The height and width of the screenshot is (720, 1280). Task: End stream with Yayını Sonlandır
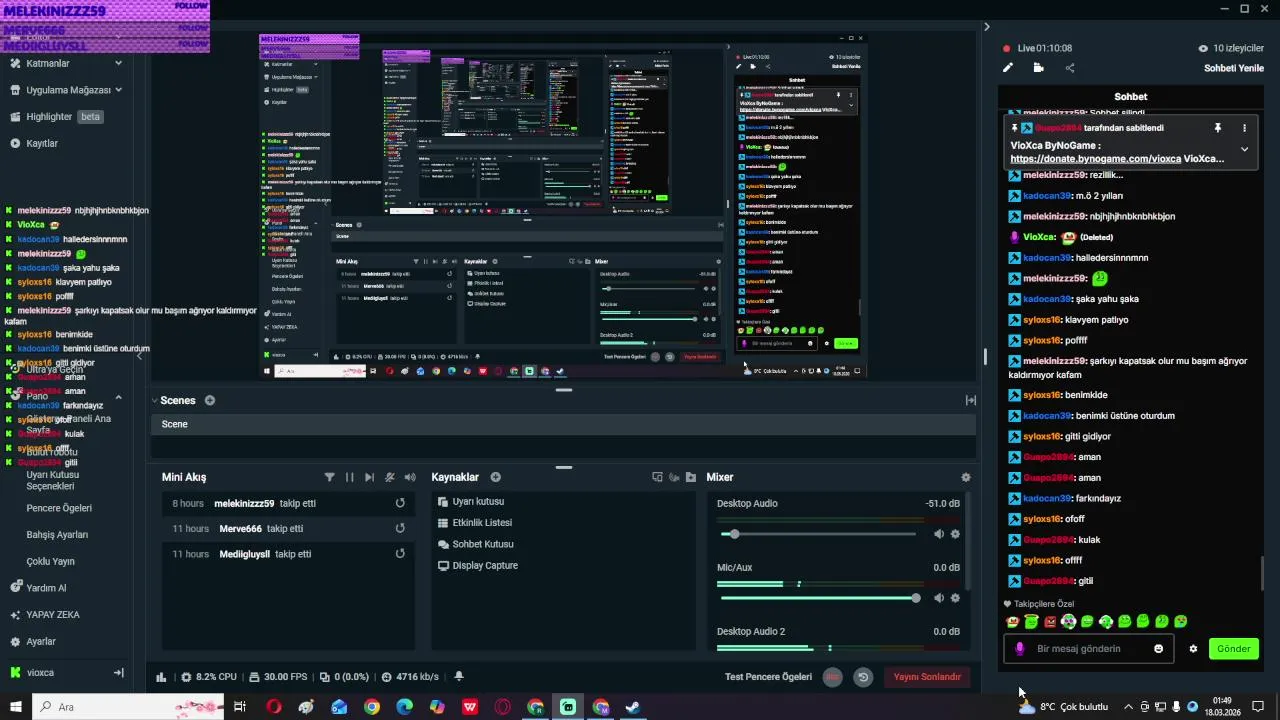click(927, 677)
